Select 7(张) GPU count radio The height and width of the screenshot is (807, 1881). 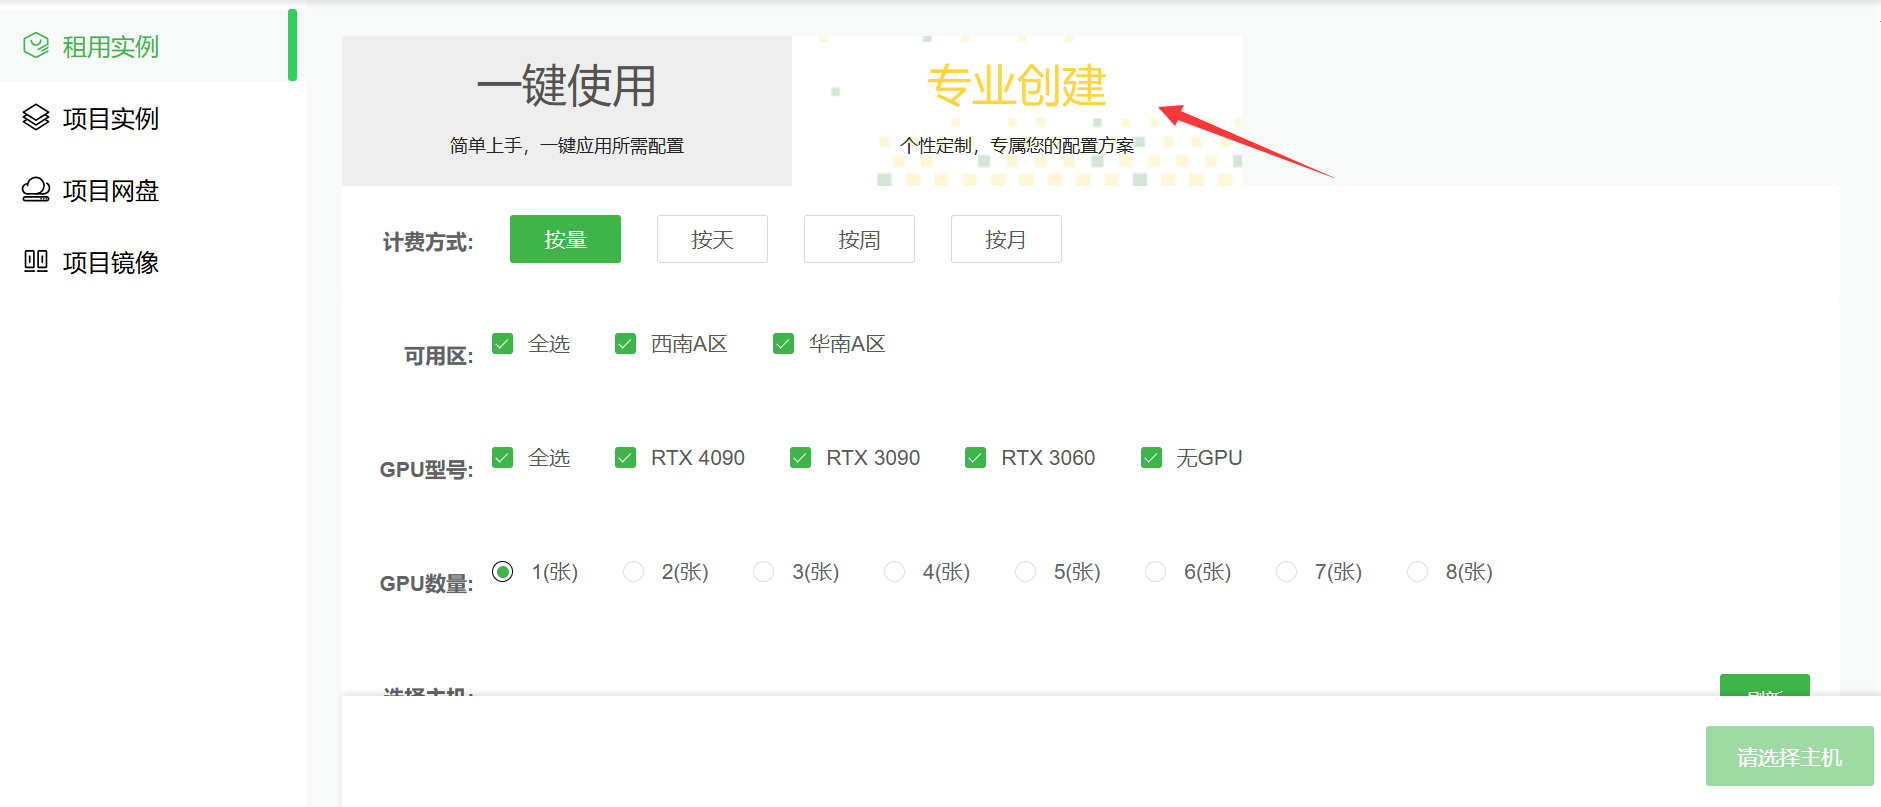pos(1287,572)
